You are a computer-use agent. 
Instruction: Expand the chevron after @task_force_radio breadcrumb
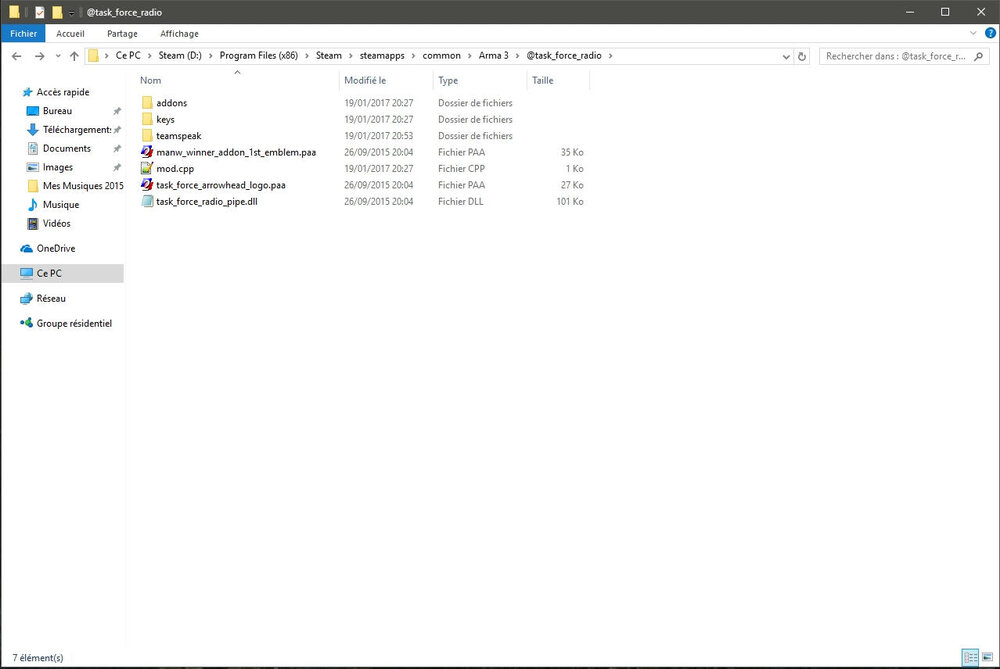(x=610, y=55)
